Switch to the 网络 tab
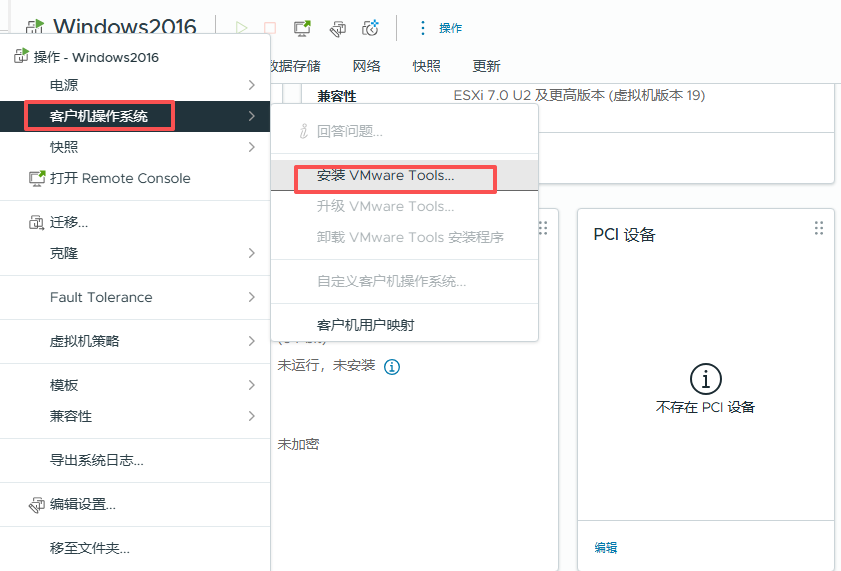The image size is (841, 571). click(x=366, y=66)
